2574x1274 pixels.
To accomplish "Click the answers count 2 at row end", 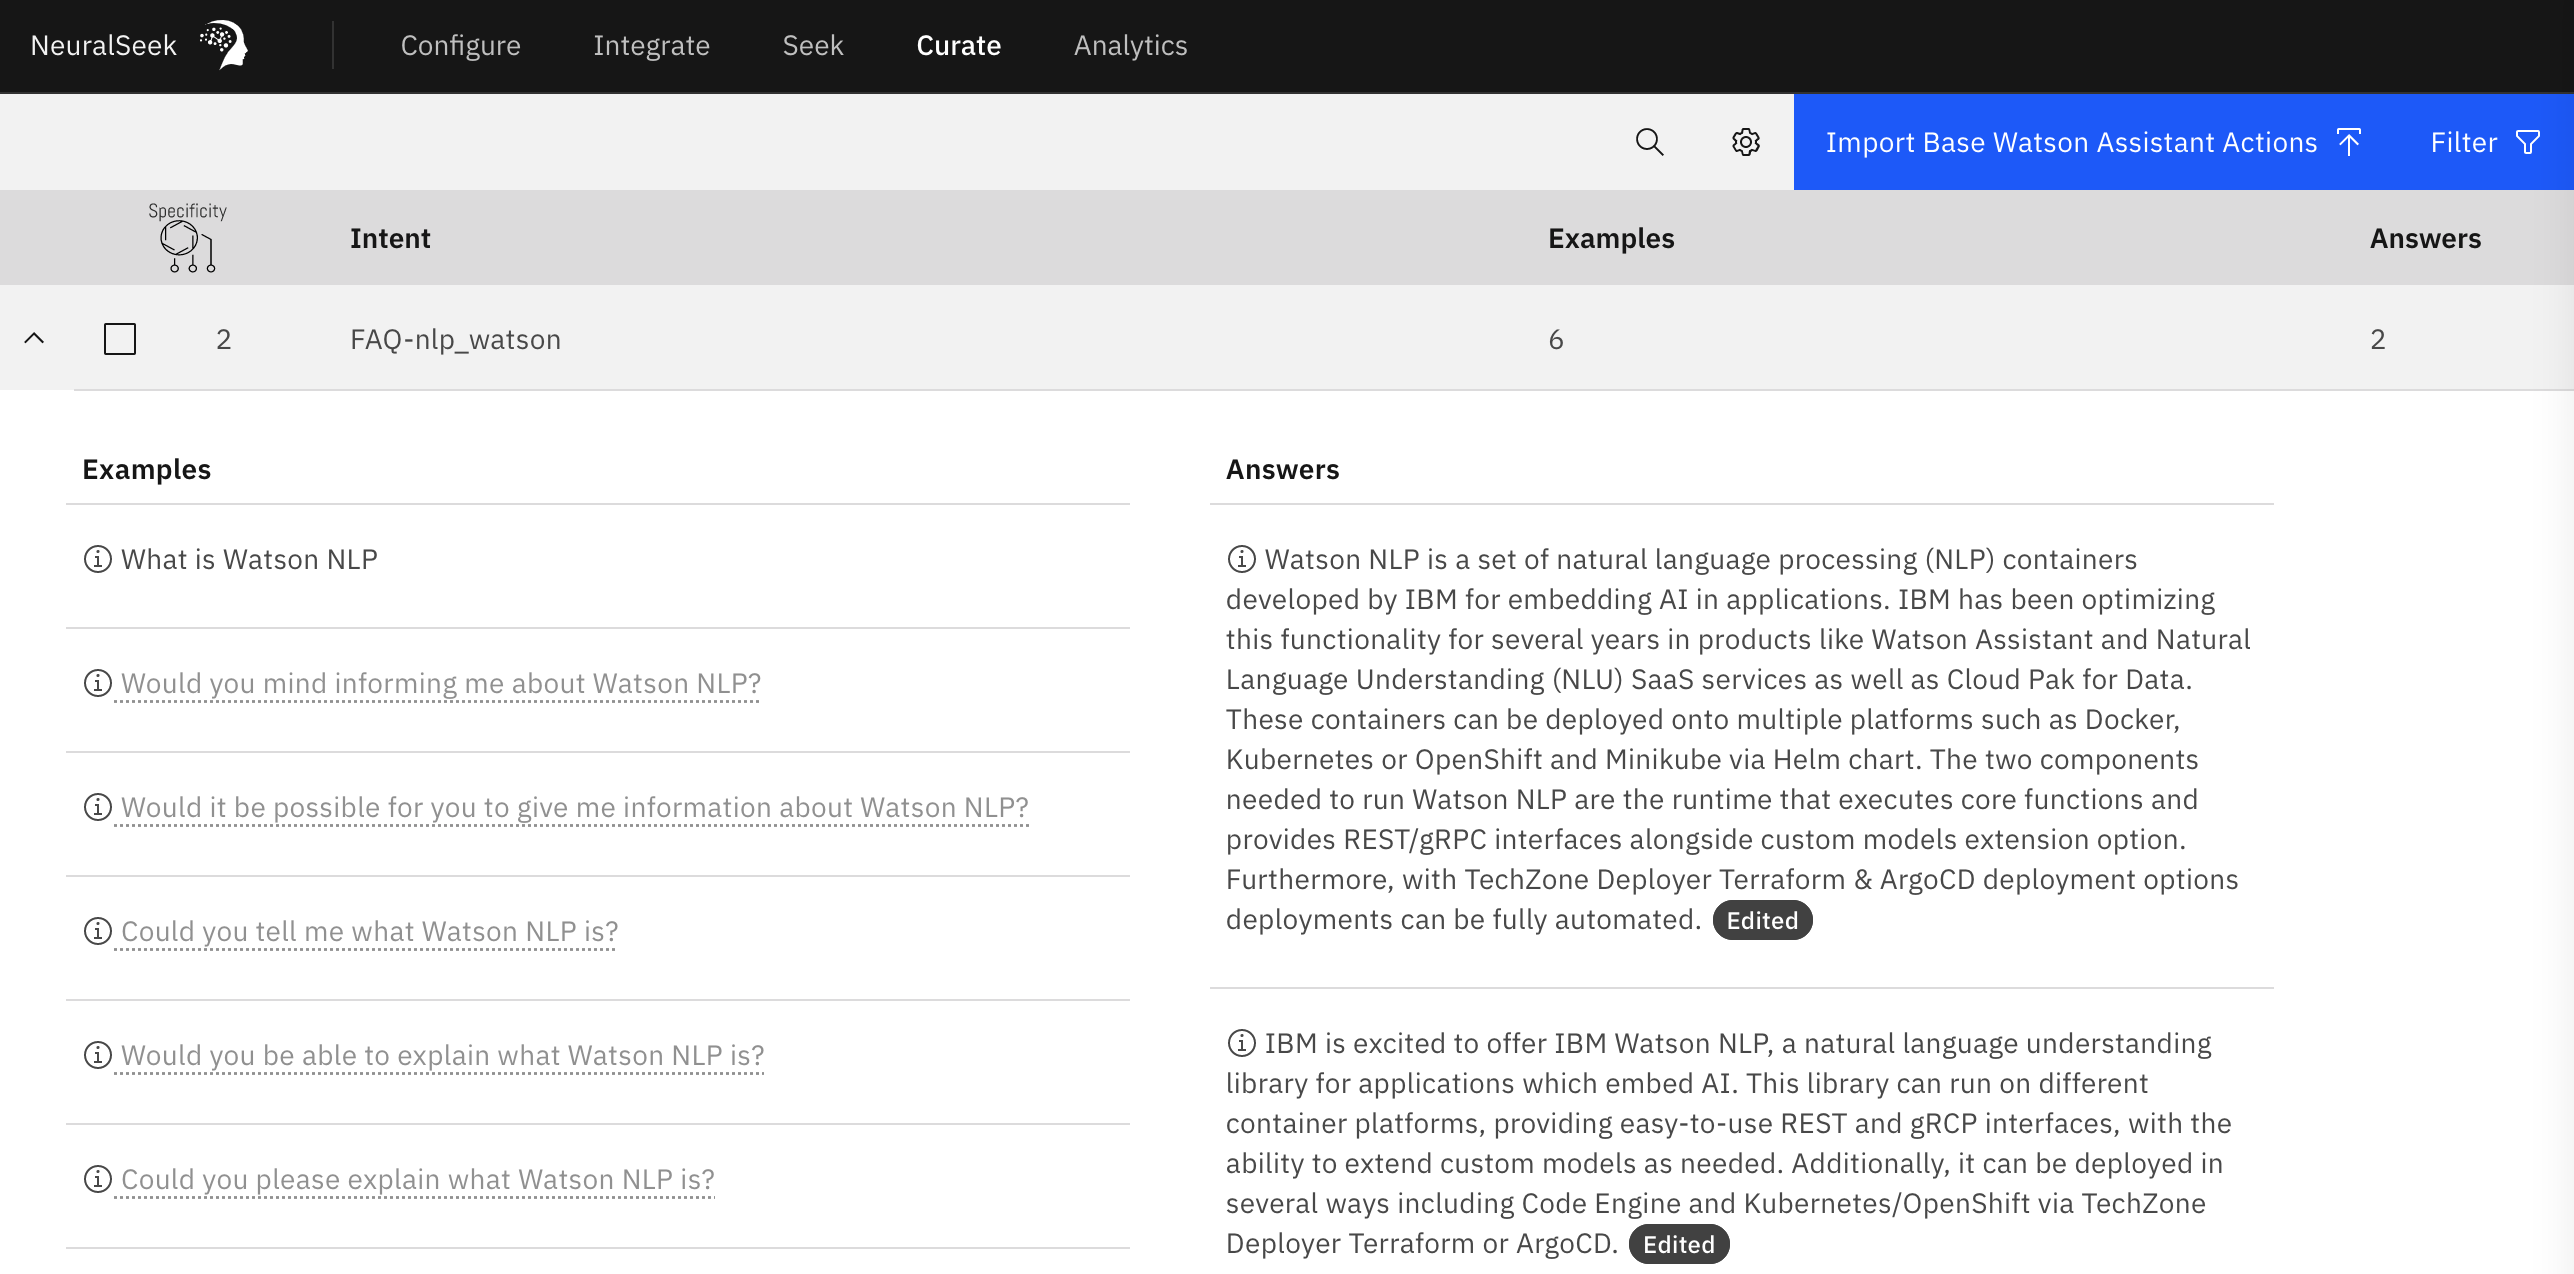I will (x=2378, y=339).
